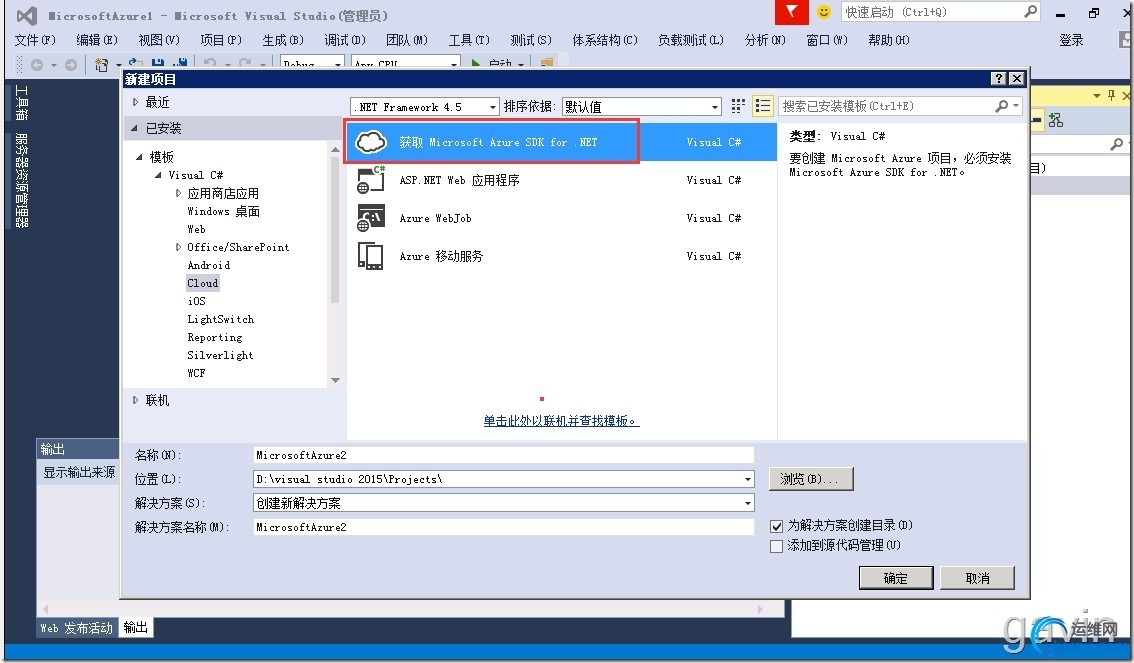Open the 工具箱 side tab
This screenshot has height=663, width=1134.
click(22, 103)
